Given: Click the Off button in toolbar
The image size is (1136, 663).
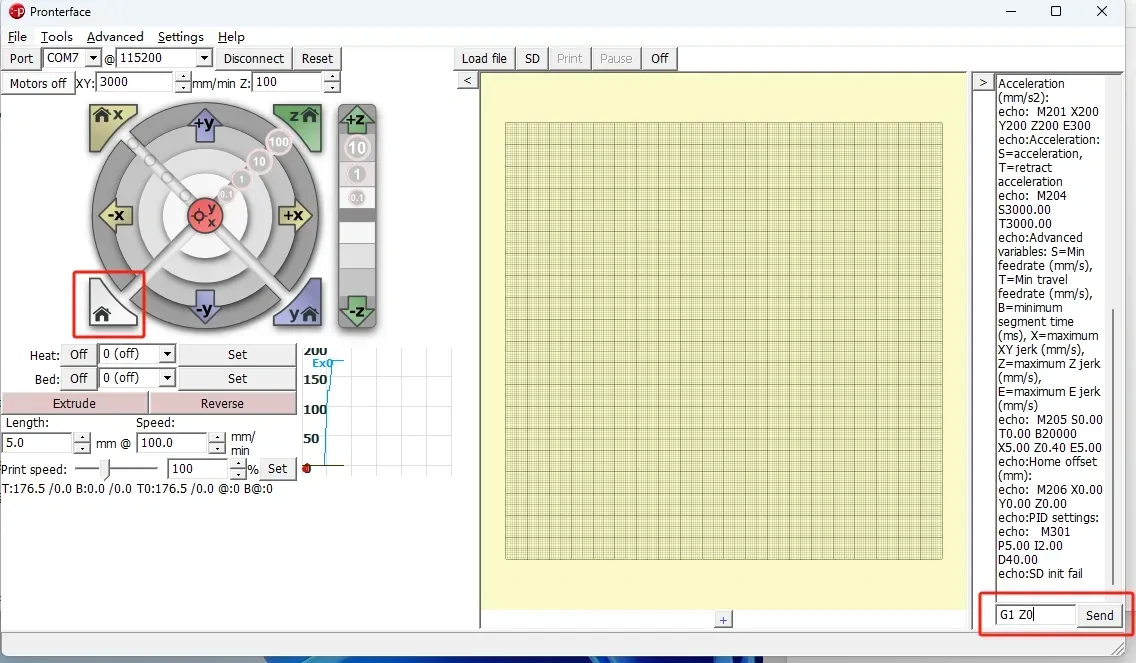Looking at the screenshot, I should pyautogui.click(x=659, y=59).
